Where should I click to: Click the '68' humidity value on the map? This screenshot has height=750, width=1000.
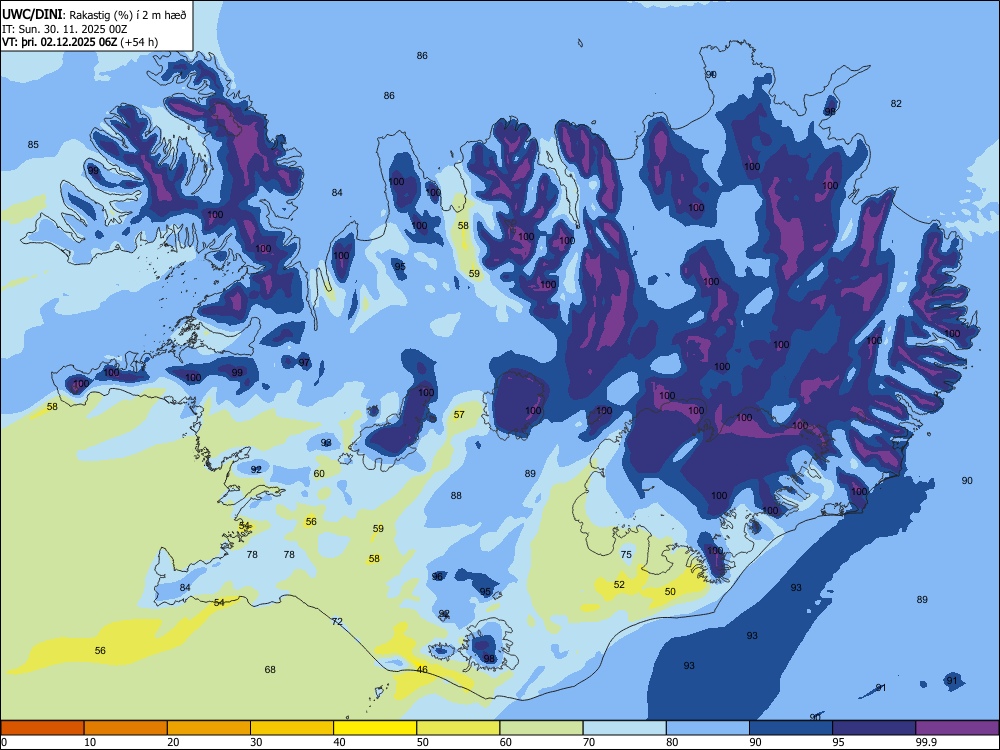point(270,670)
